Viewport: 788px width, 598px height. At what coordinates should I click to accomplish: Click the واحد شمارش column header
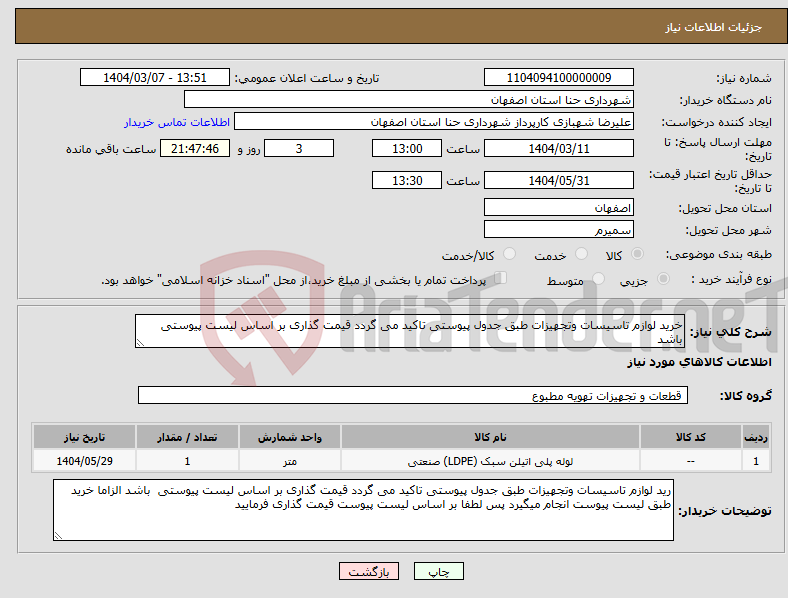(290, 437)
